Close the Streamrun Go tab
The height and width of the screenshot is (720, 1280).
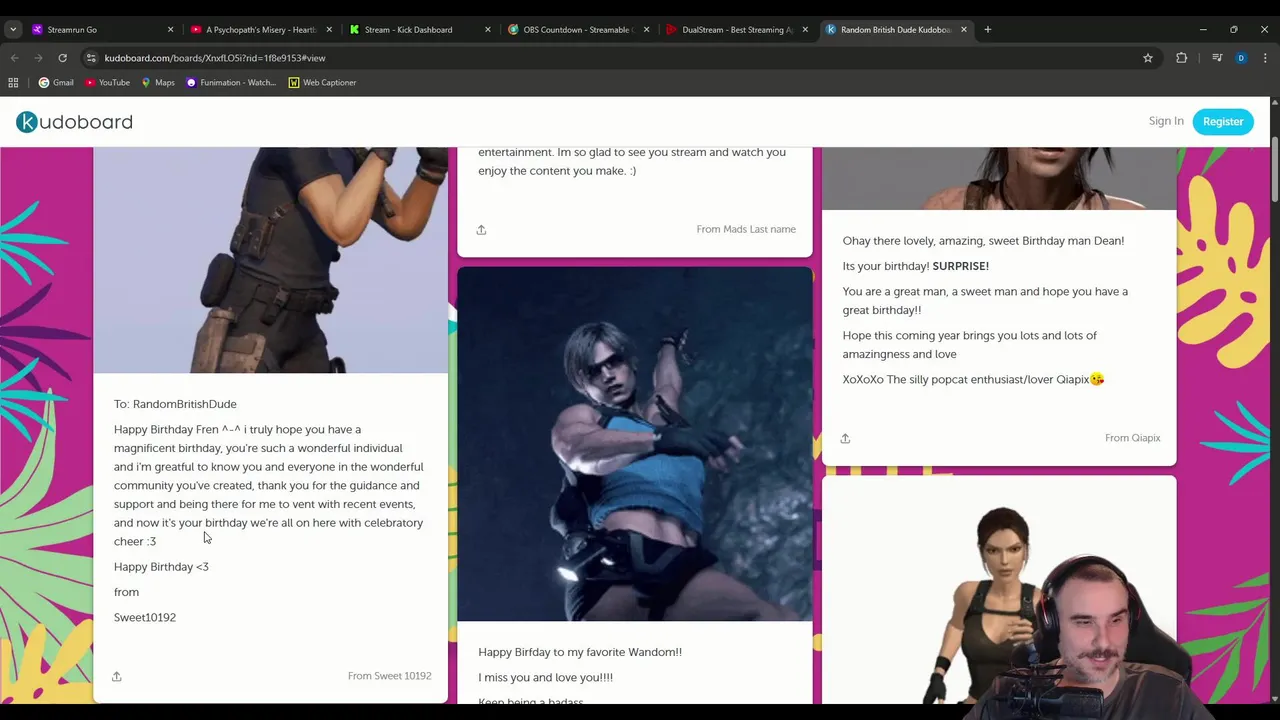point(170,30)
